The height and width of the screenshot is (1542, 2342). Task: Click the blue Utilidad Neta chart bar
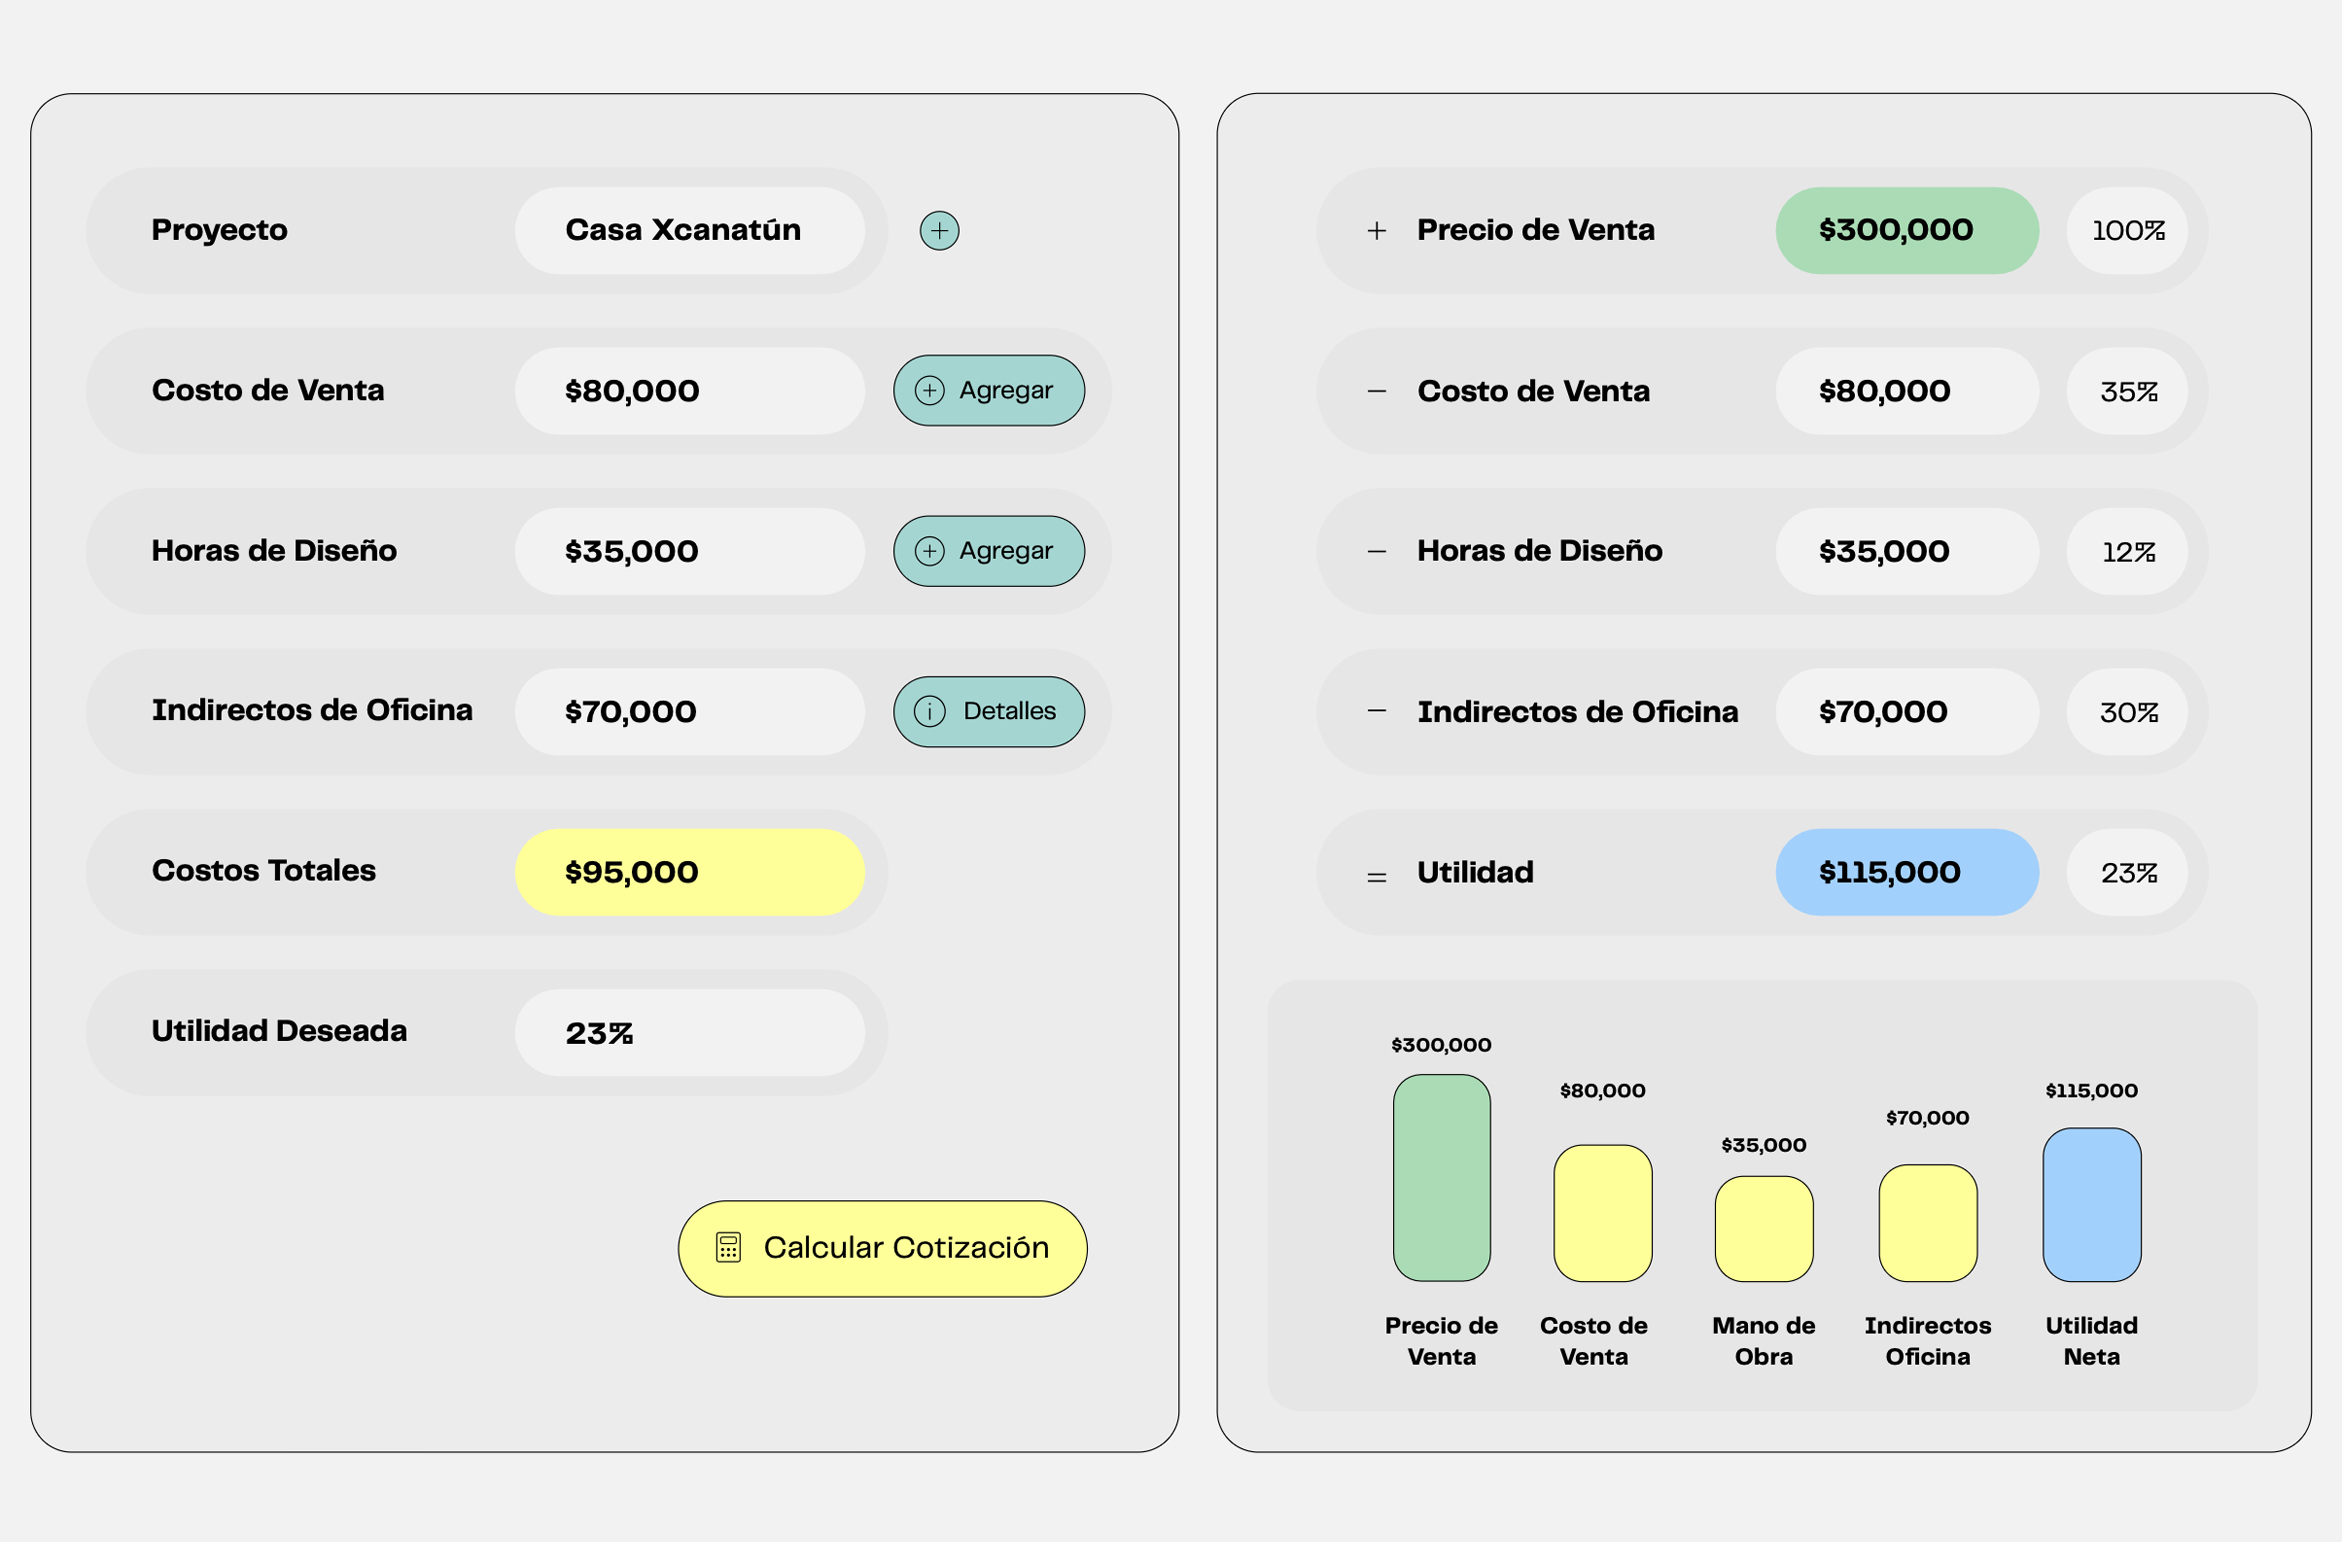click(x=2091, y=1205)
